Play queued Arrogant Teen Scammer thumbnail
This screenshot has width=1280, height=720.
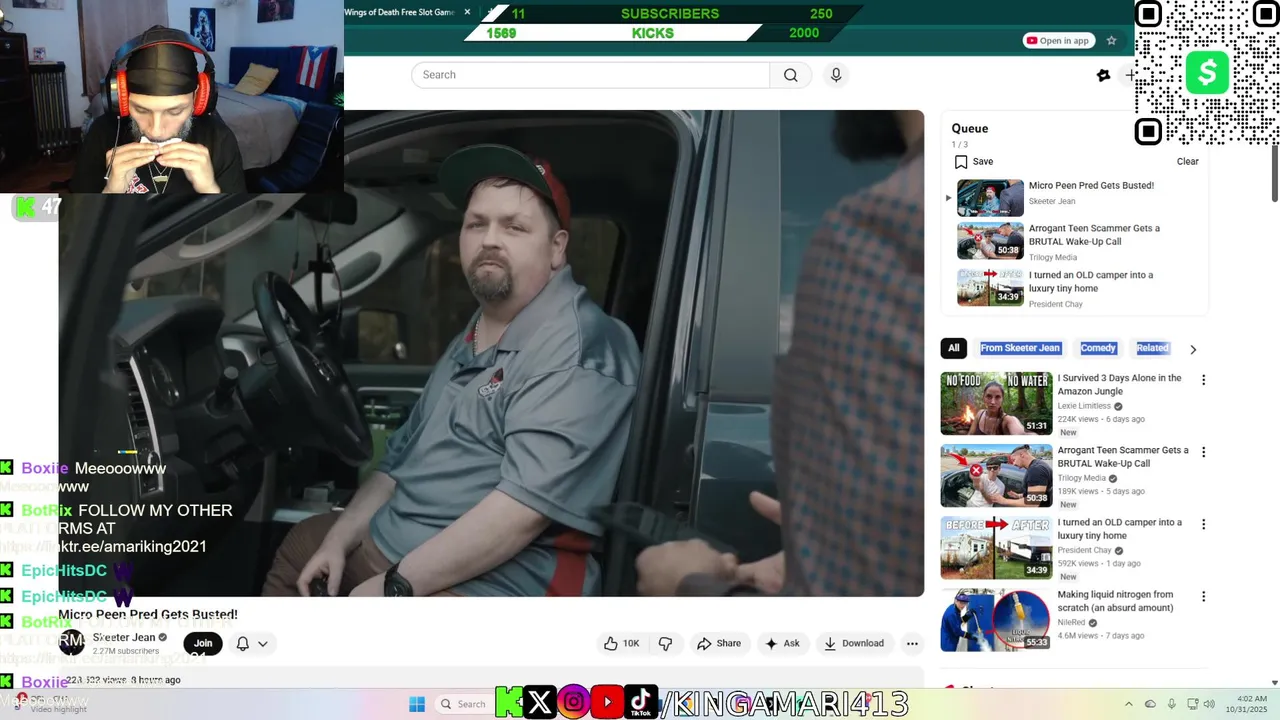point(990,241)
